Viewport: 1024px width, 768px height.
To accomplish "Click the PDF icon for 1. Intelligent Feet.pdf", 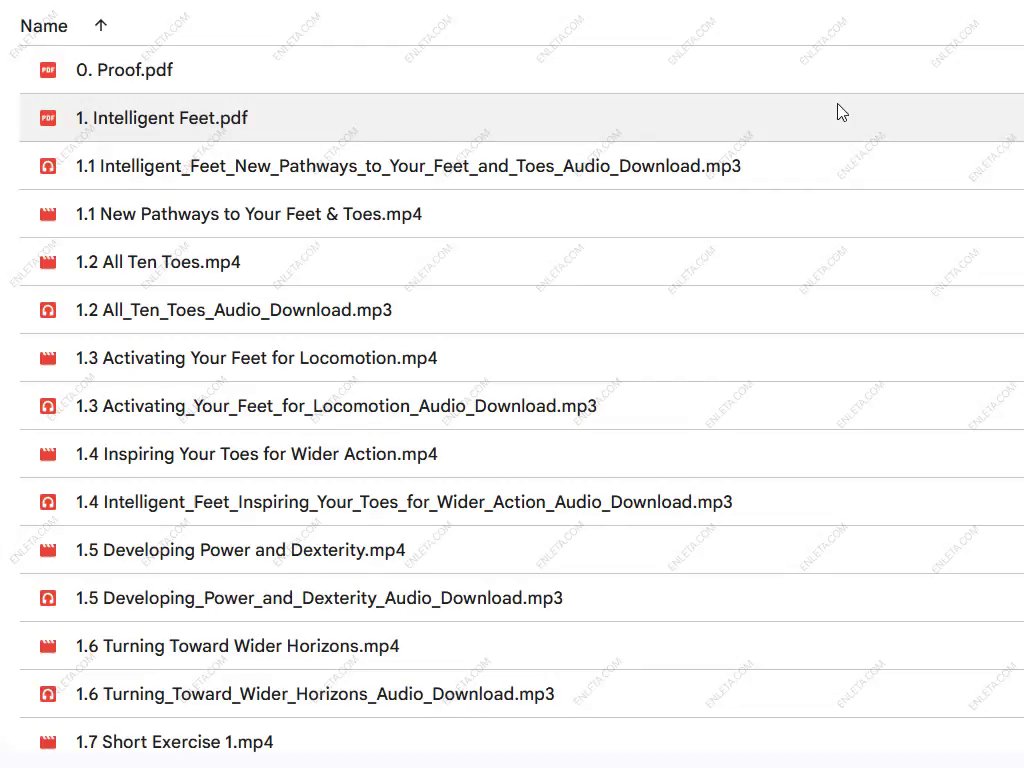I will [48, 118].
